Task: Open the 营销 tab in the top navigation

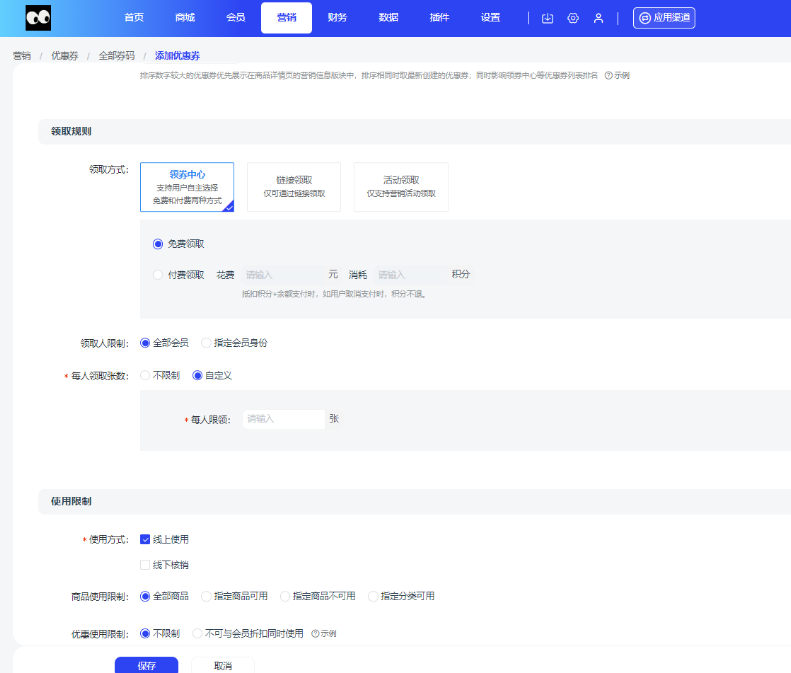Action: [286, 18]
